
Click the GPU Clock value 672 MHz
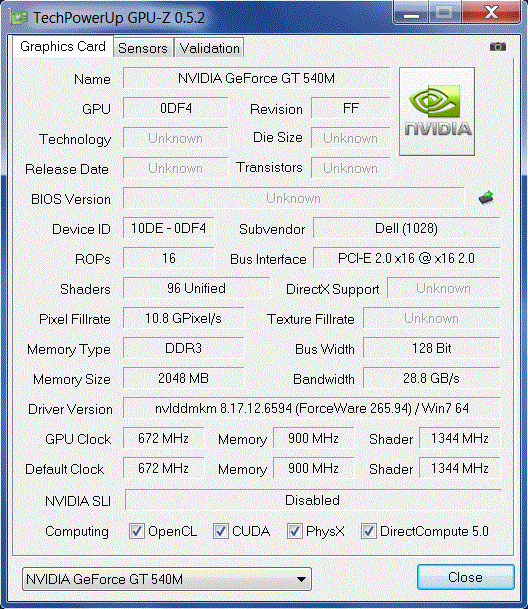click(164, 438)
